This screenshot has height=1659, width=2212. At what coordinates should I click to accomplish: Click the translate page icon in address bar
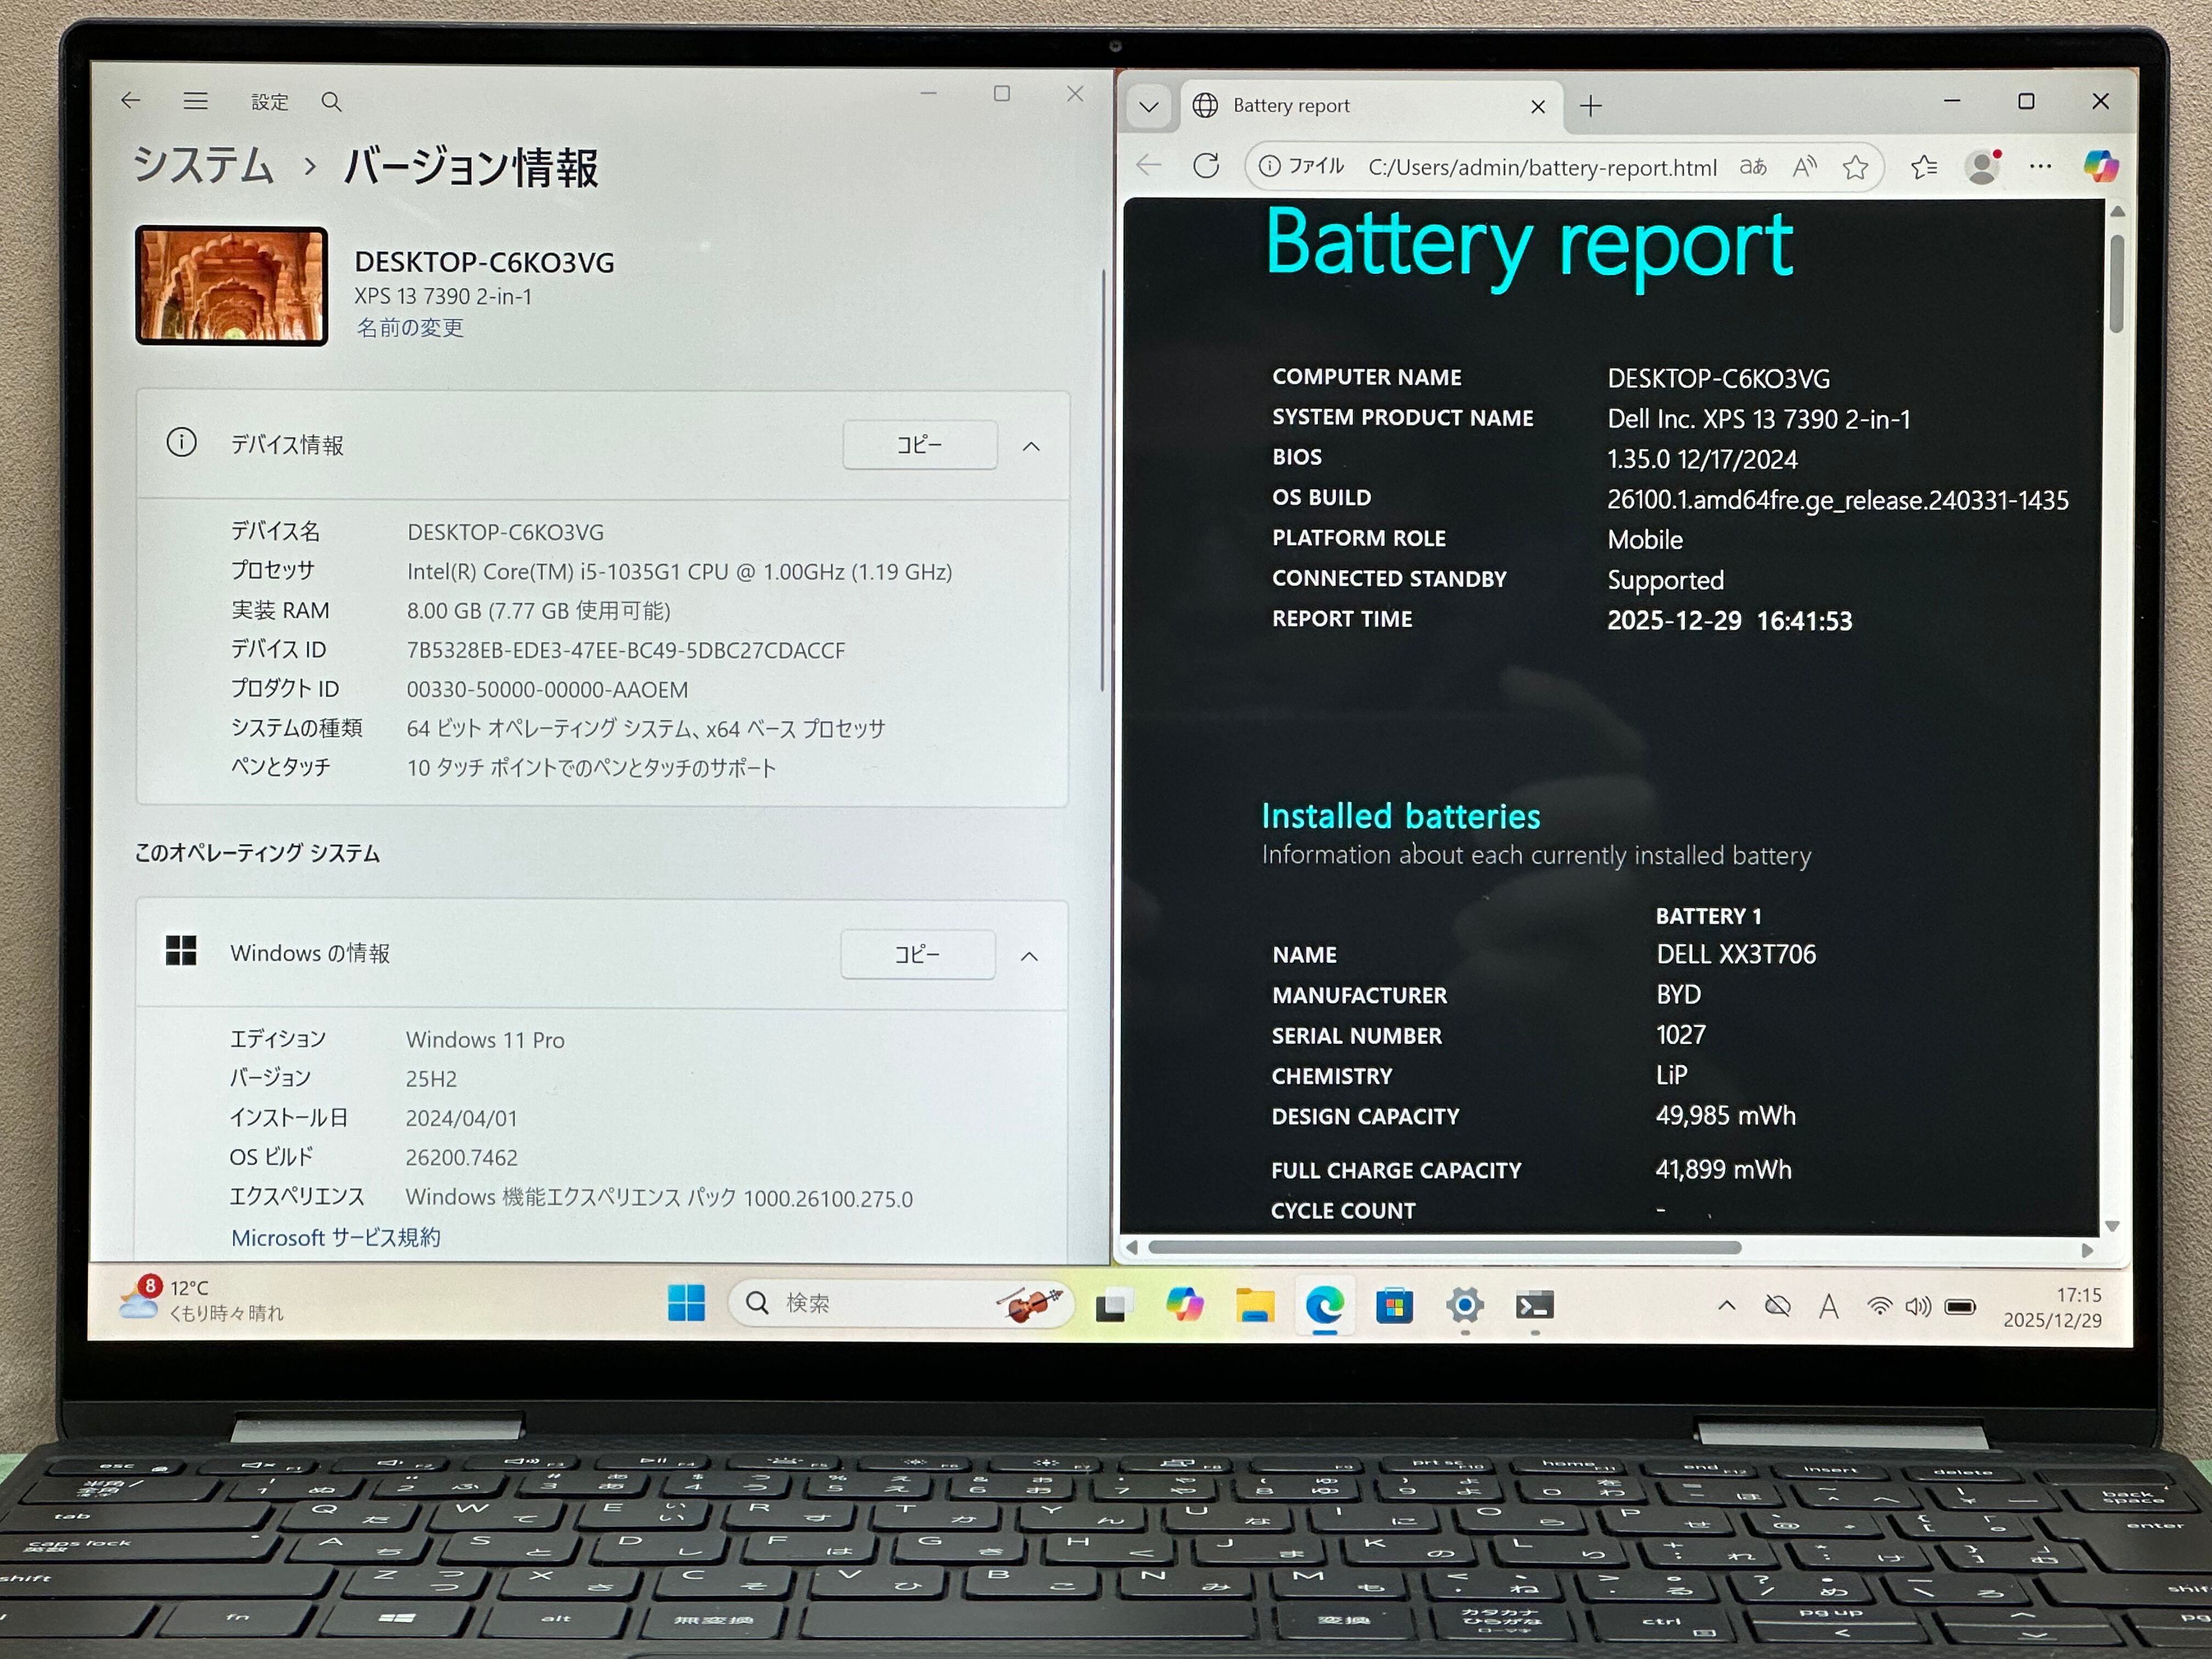(1753, 167)
